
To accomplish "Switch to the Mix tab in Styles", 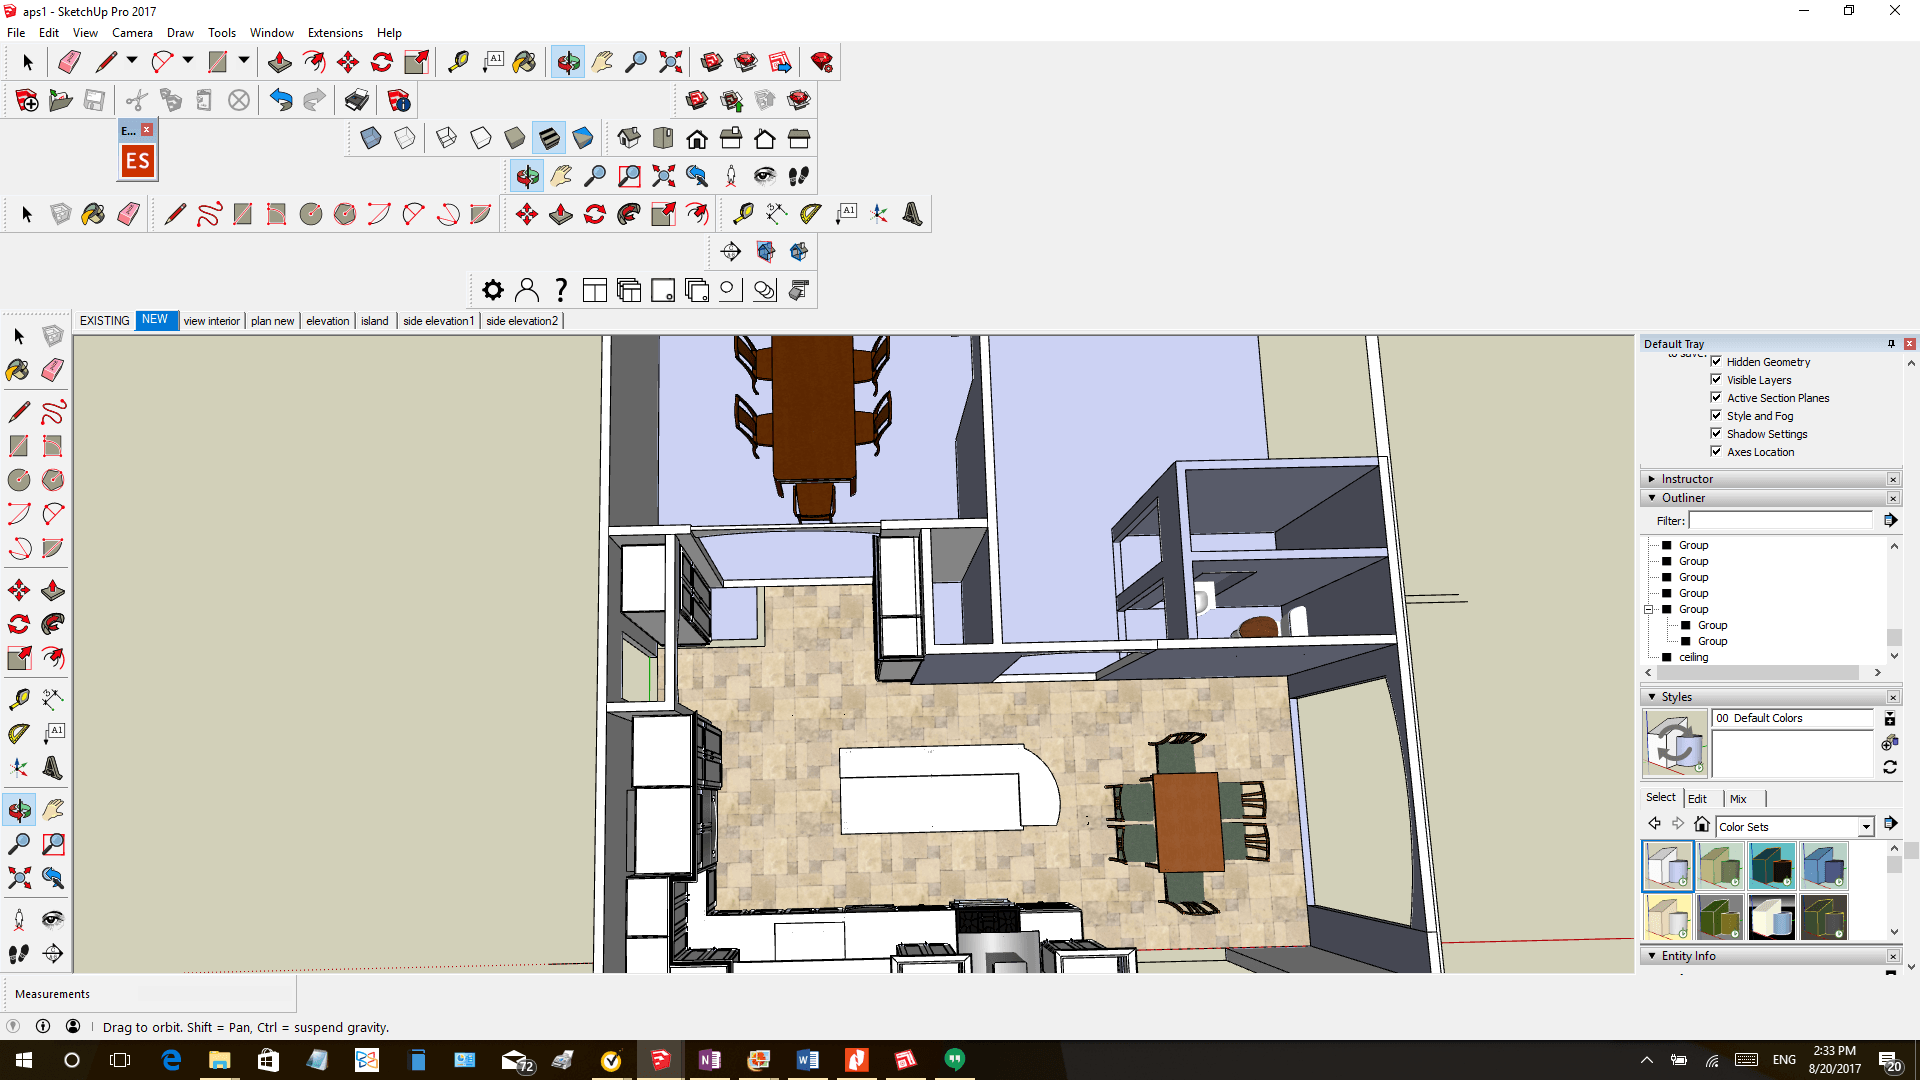I will [x=1738, y=799].
